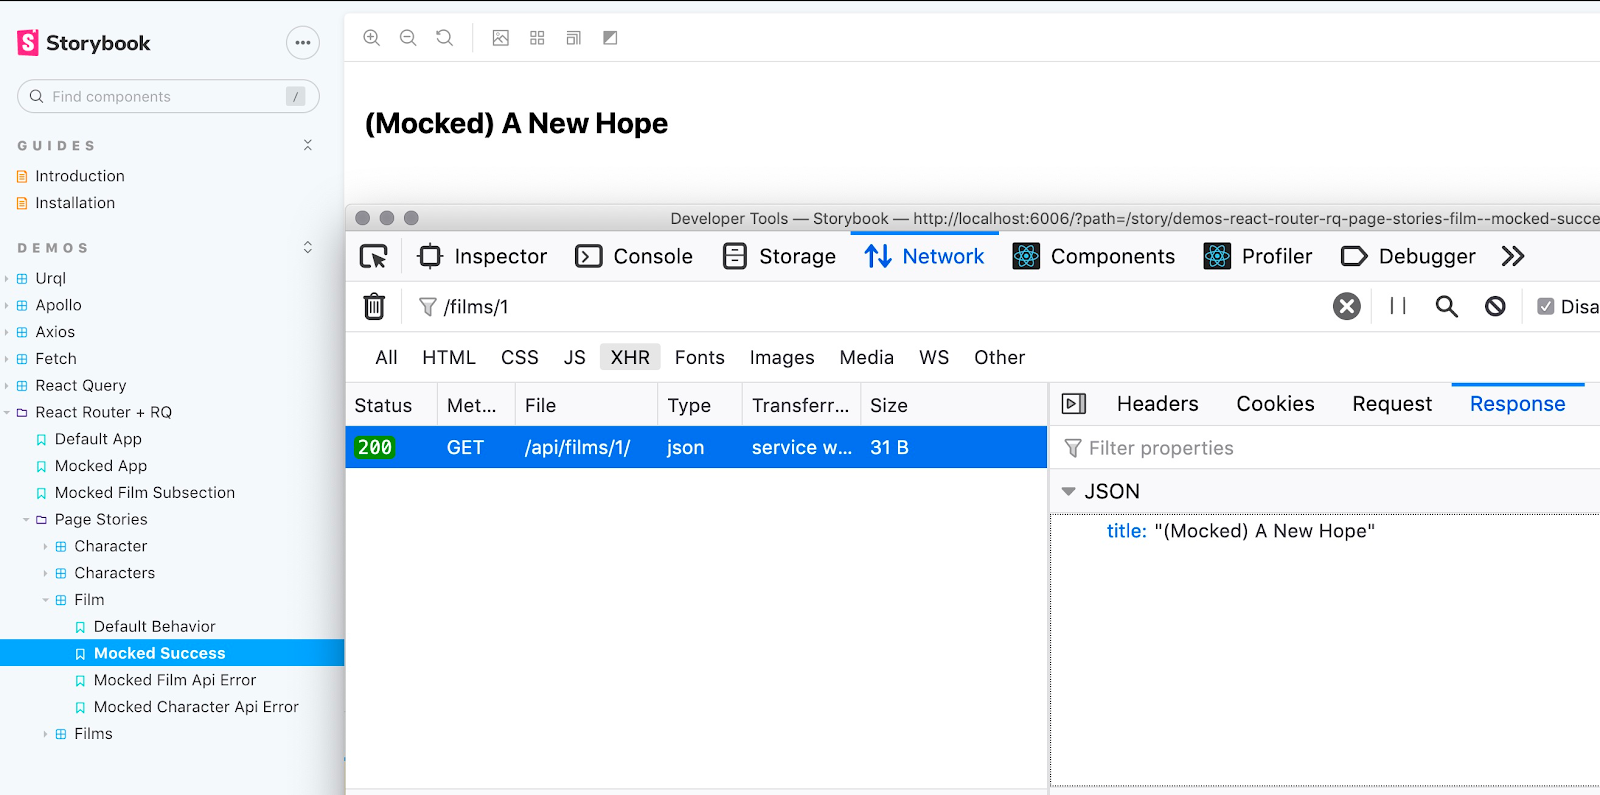
Task: Switch to the Cookies details tab
Action: click(1275, 404)
